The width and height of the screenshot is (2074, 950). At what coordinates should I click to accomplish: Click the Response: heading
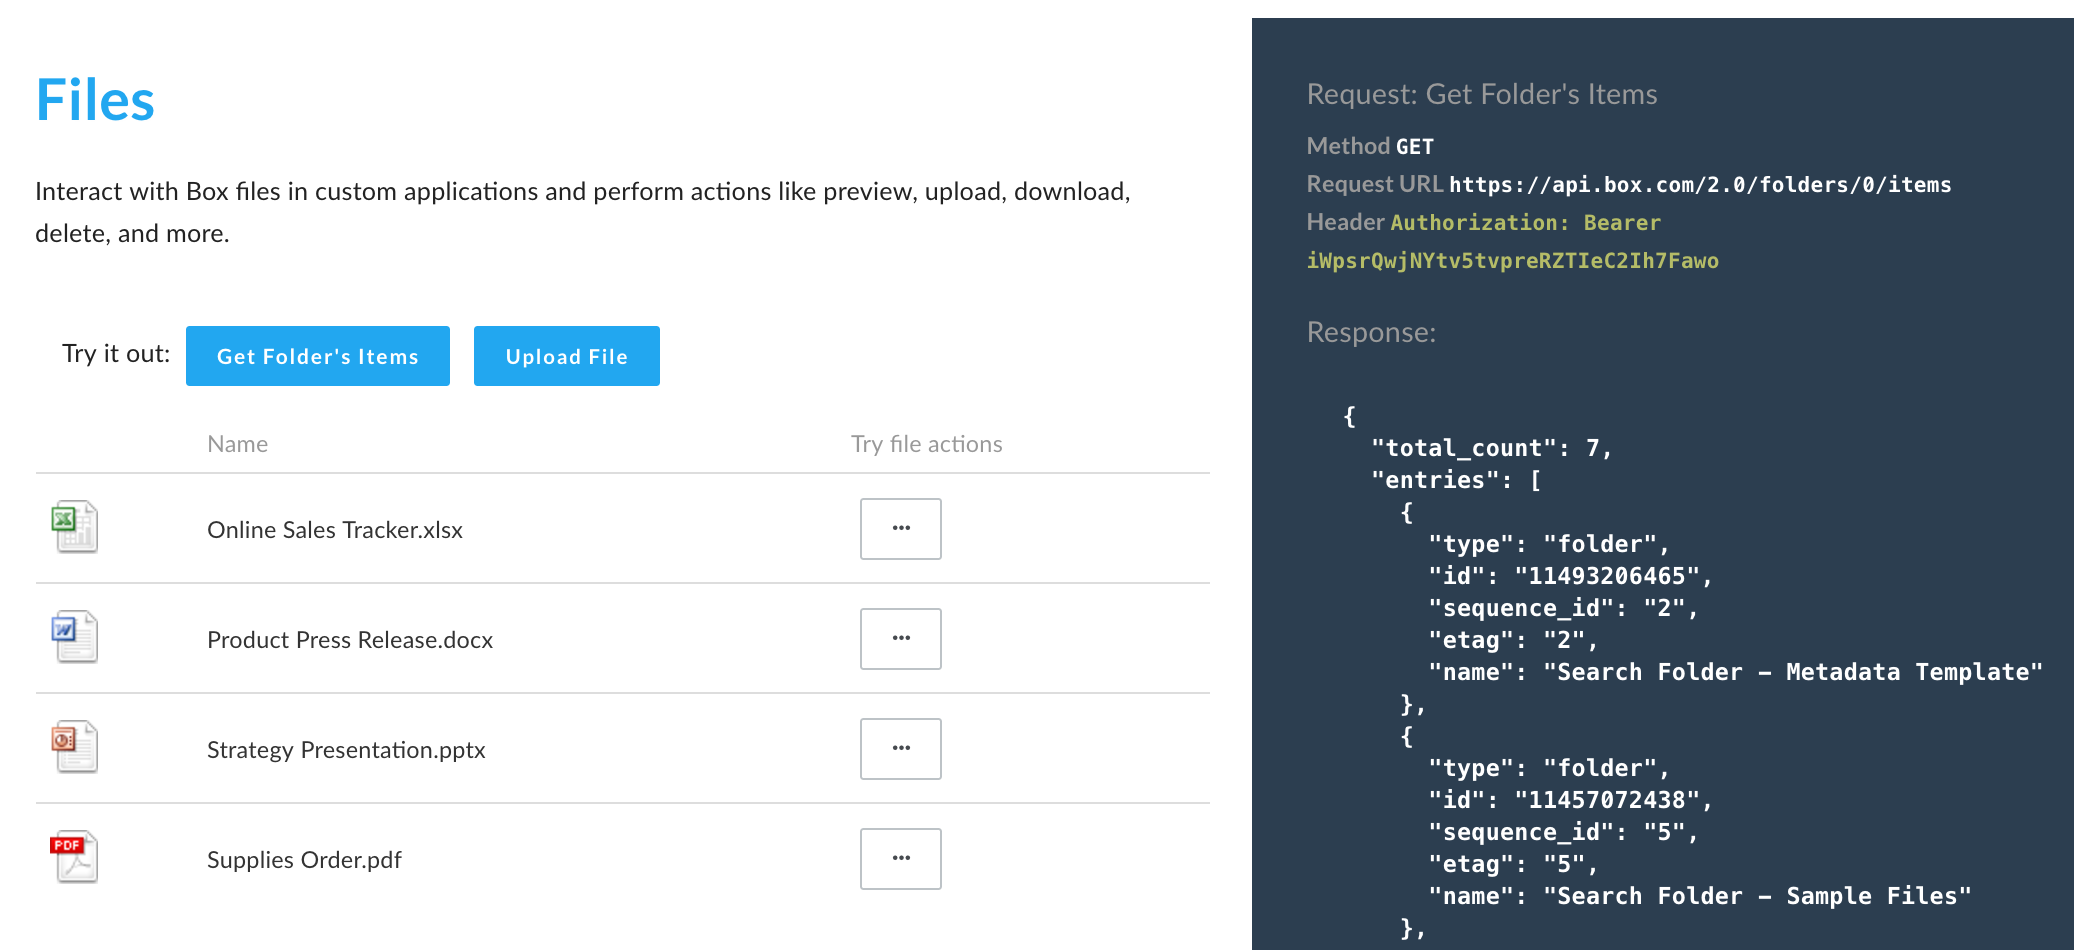(x=1371, y=332)
